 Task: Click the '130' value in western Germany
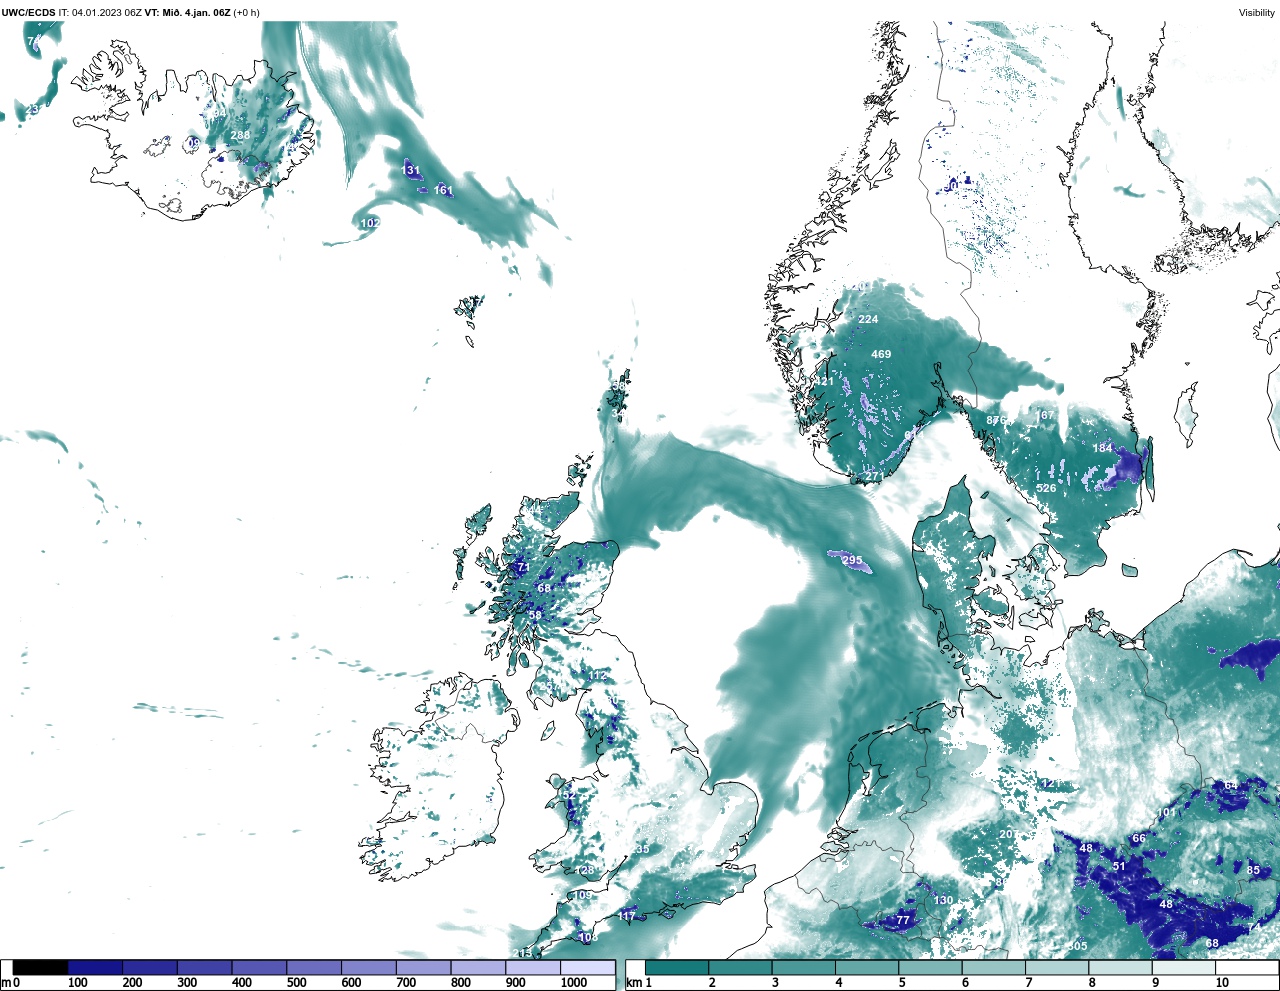pos(943,901)
